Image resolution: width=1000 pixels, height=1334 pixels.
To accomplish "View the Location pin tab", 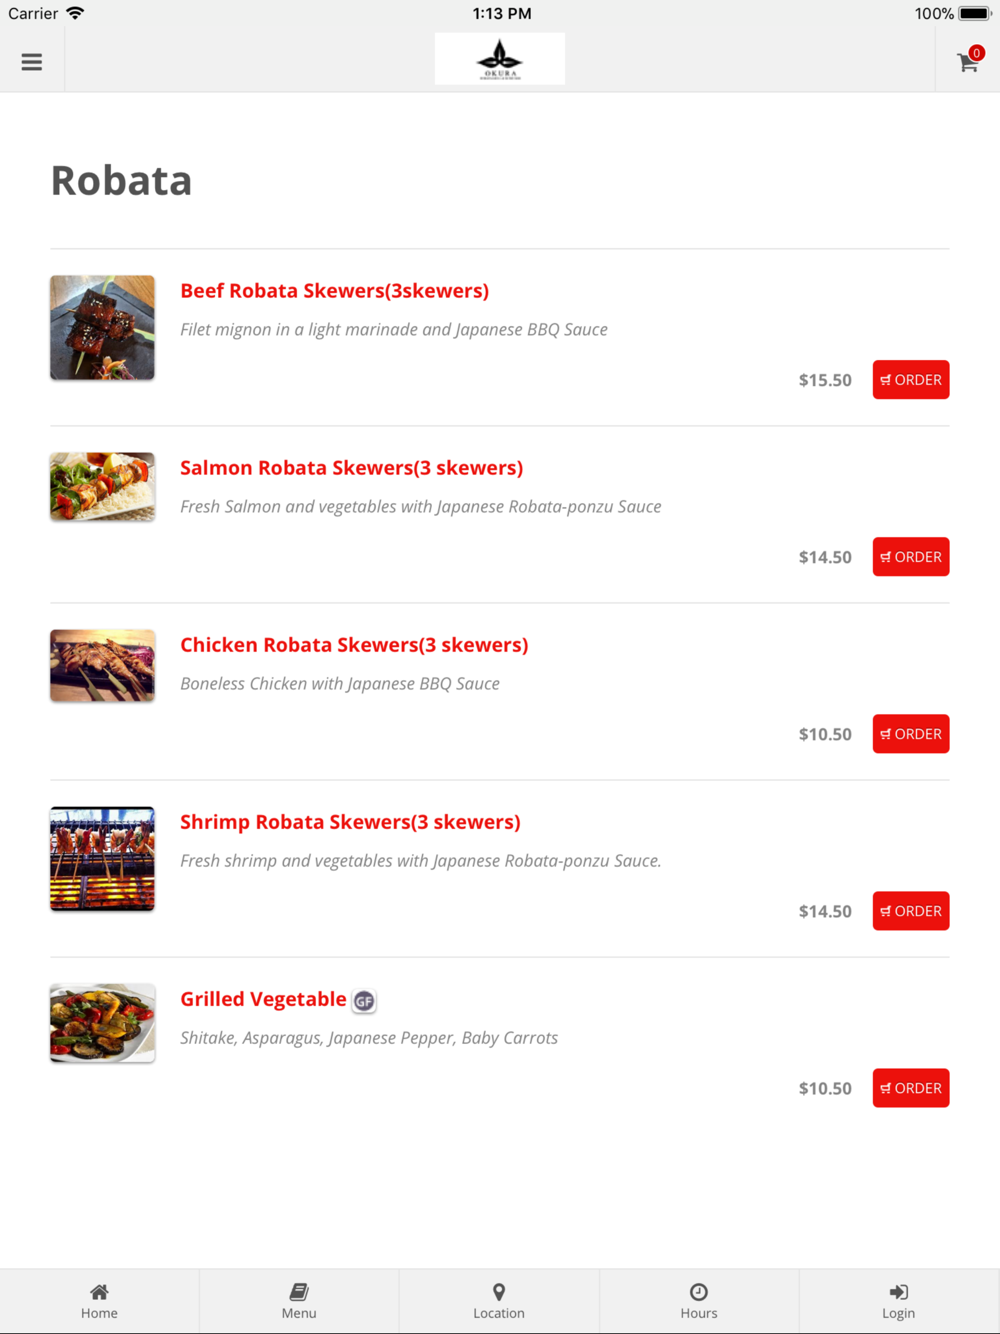I will [499, 1301].
